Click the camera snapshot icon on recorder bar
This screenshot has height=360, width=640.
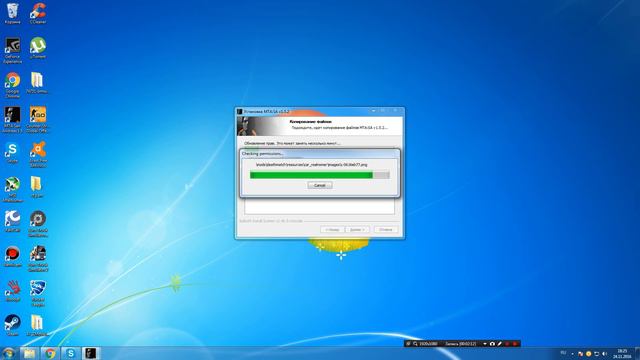click(x=492, y=344)
